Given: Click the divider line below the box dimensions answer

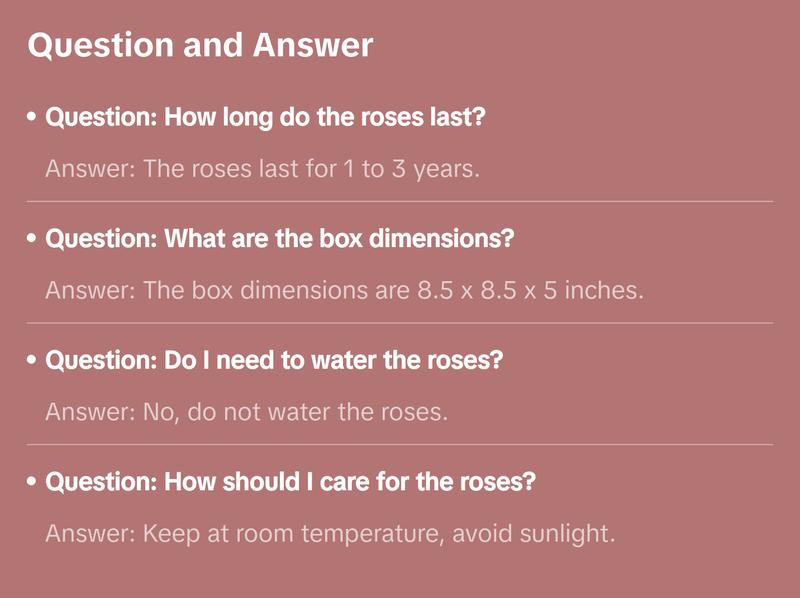Looking at the screenshot, I should 400,323.
